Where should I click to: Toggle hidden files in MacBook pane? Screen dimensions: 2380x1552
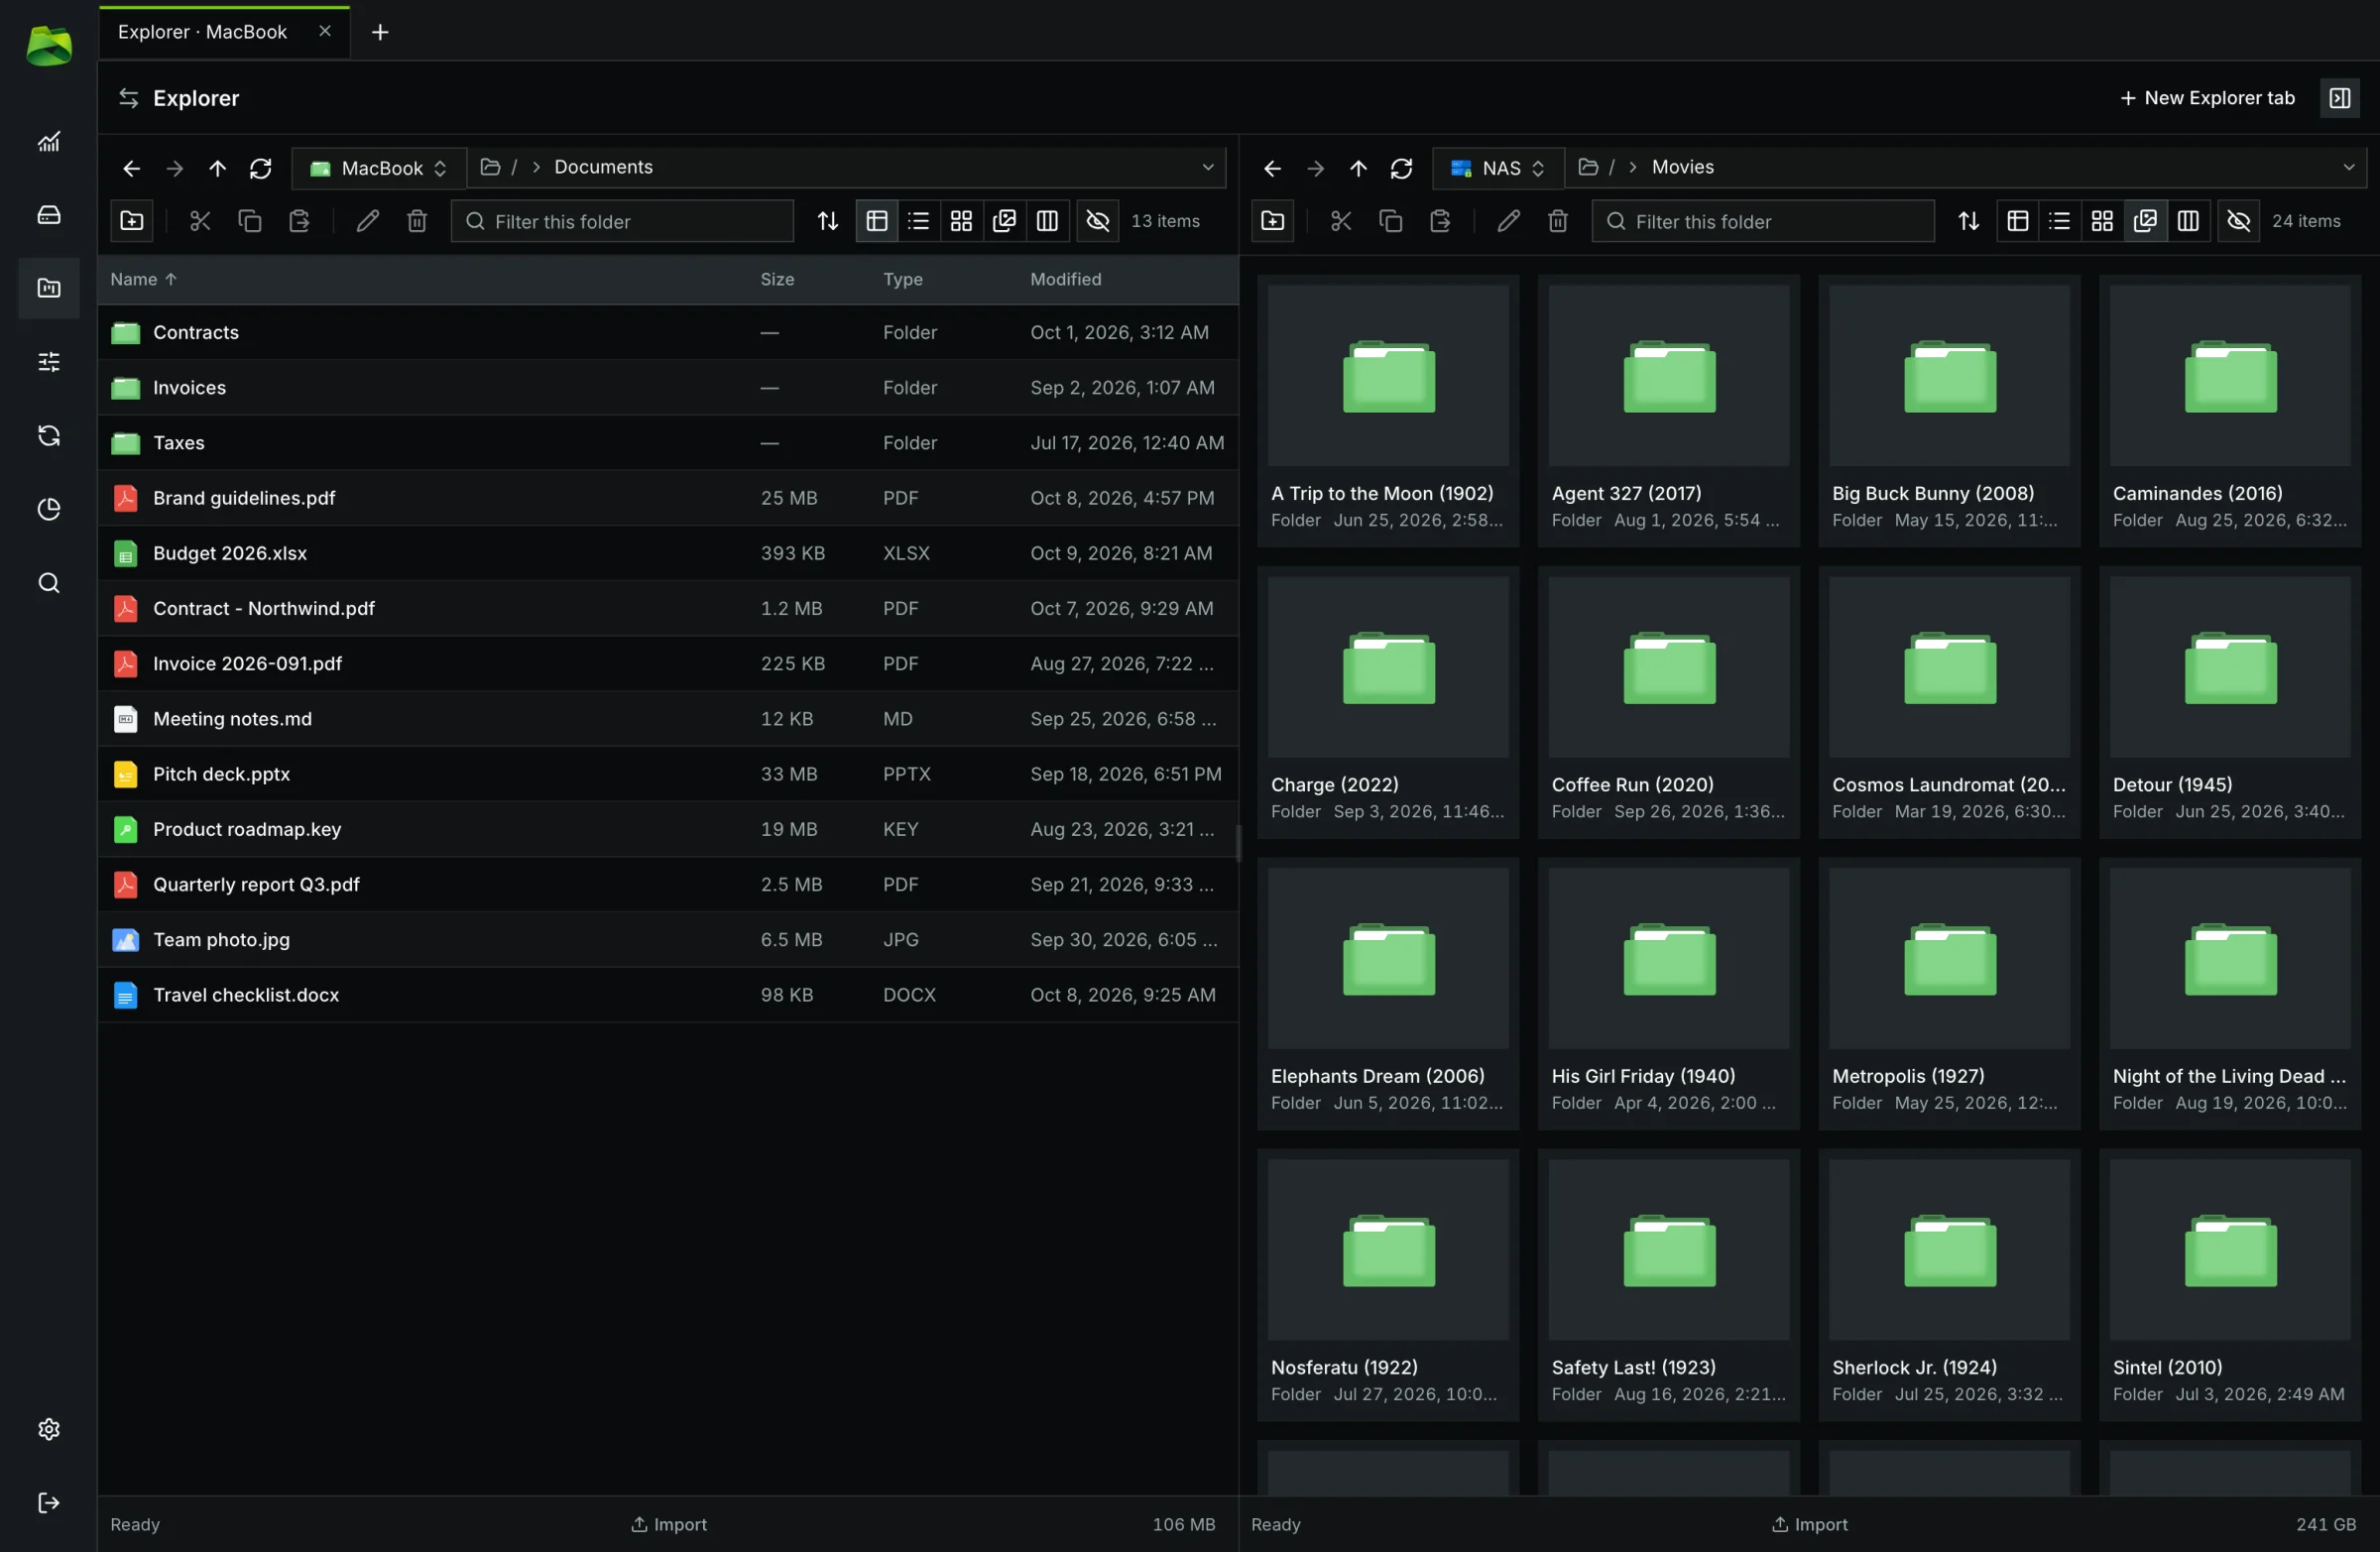(1097, 221)
